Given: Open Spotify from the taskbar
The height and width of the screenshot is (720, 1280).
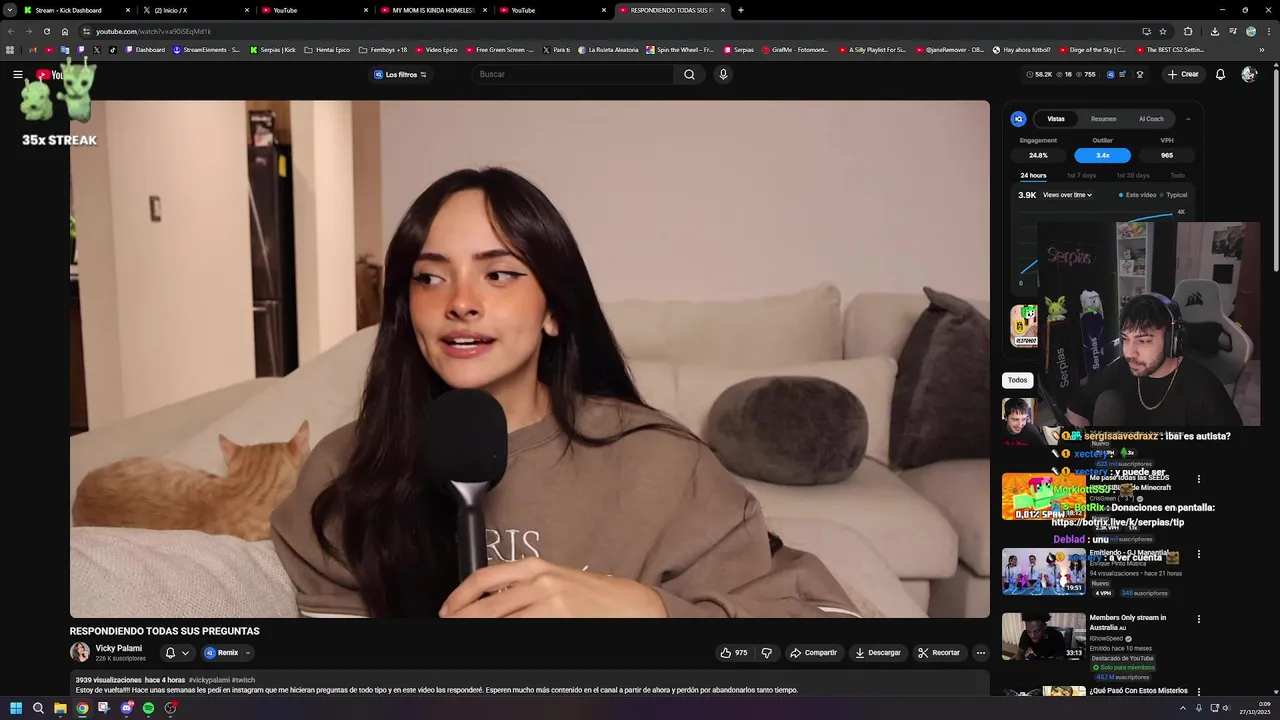Looking at the screenshot, I should (x=148, y=708).
